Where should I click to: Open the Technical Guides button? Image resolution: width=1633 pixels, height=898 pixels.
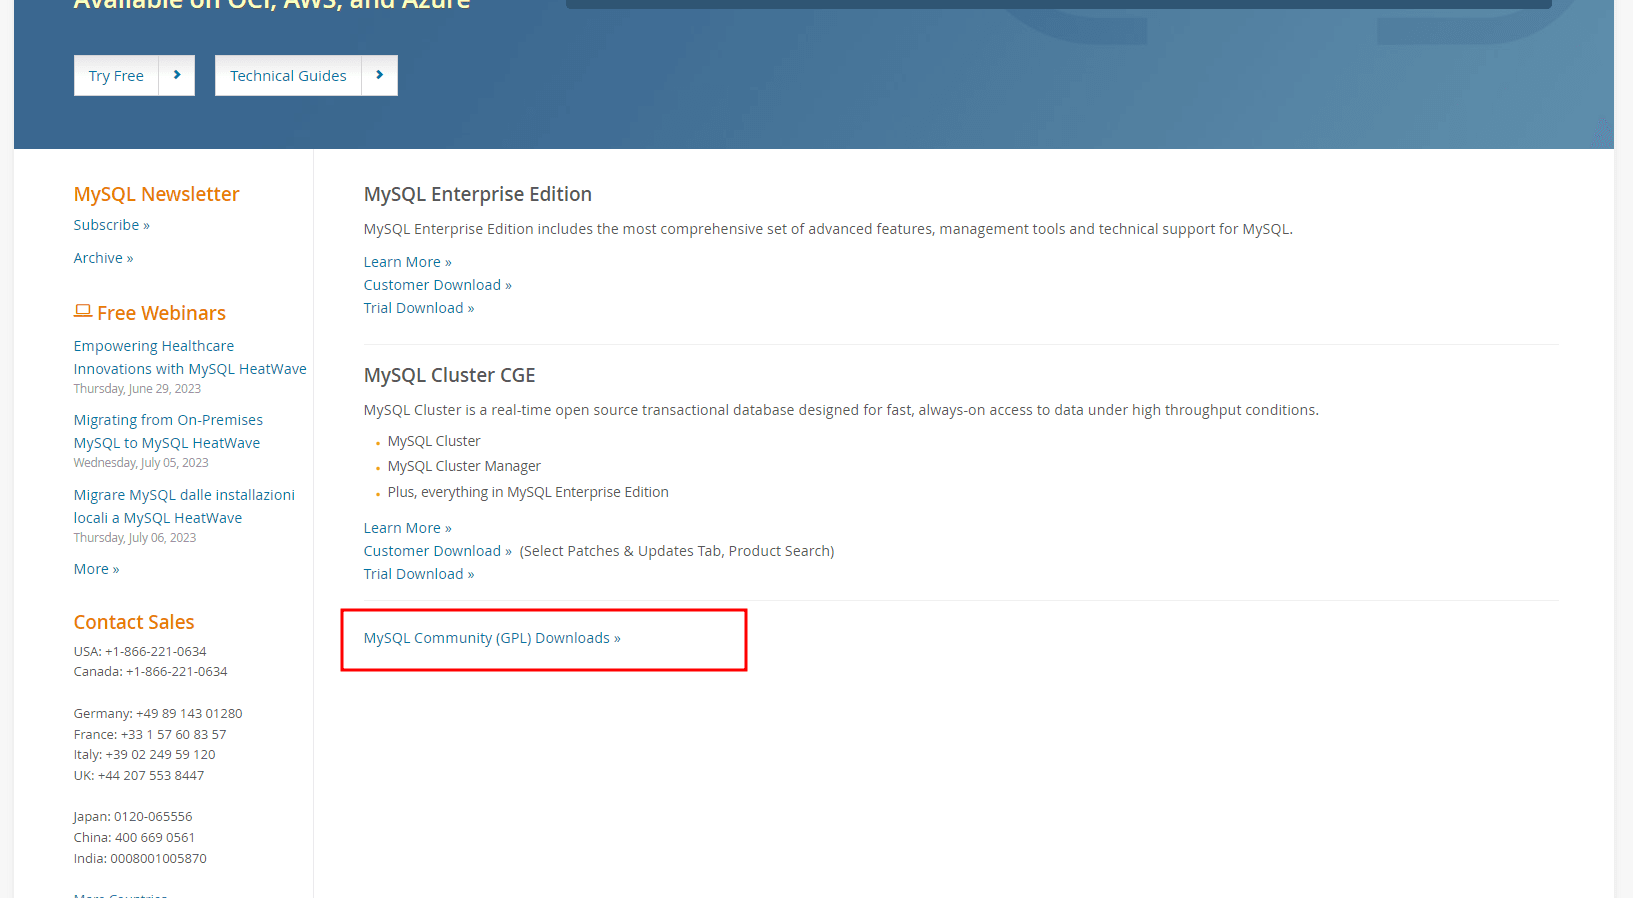point(288,76)
